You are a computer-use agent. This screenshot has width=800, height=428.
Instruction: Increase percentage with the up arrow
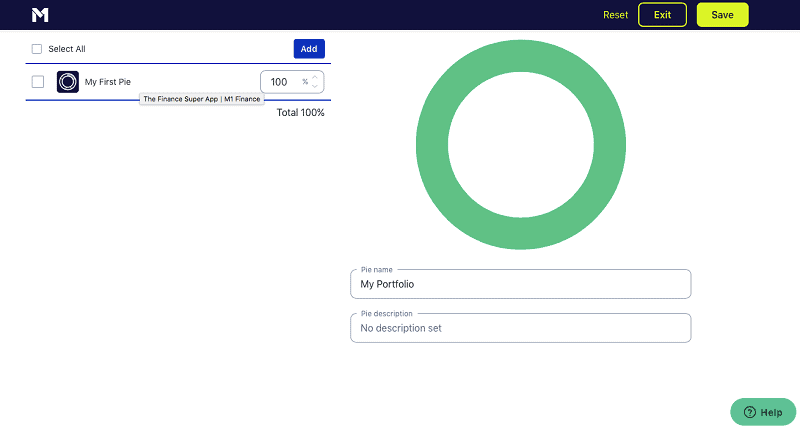coord(316,77)
